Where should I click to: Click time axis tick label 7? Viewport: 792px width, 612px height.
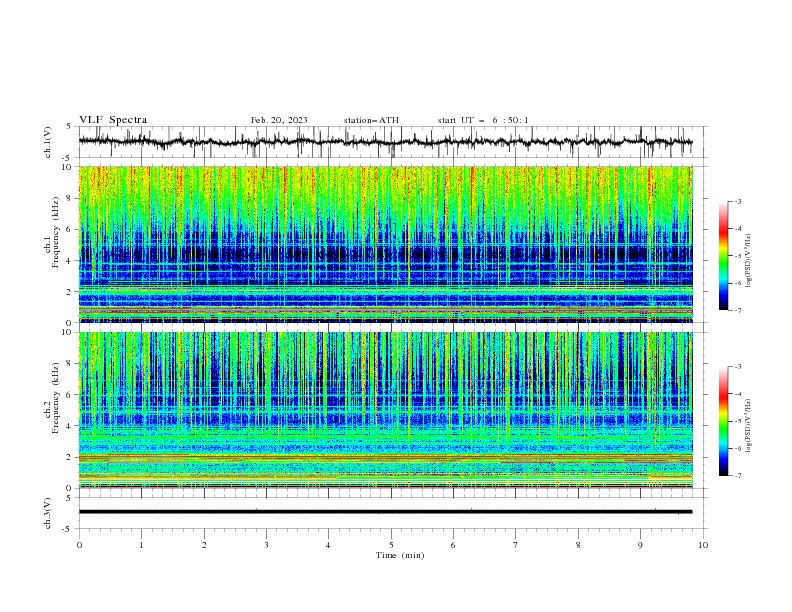(x=516, y=545)
